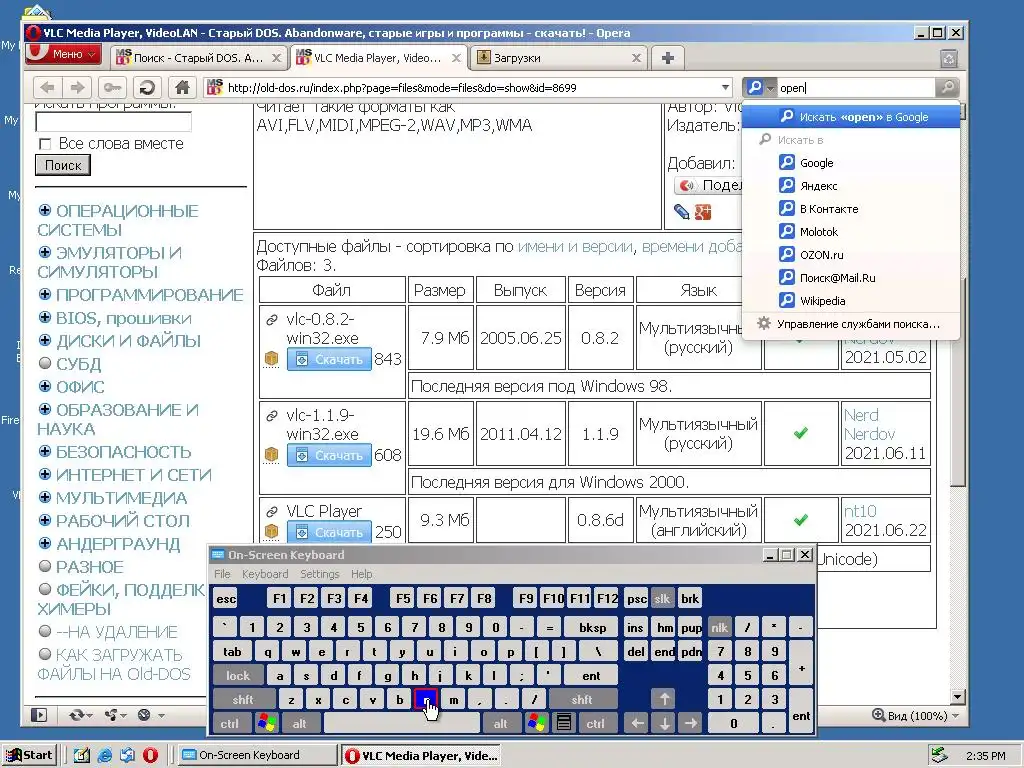Toggle the left alt key on keyboard
The image size is (1024, 768).
(x=300, y=724)
